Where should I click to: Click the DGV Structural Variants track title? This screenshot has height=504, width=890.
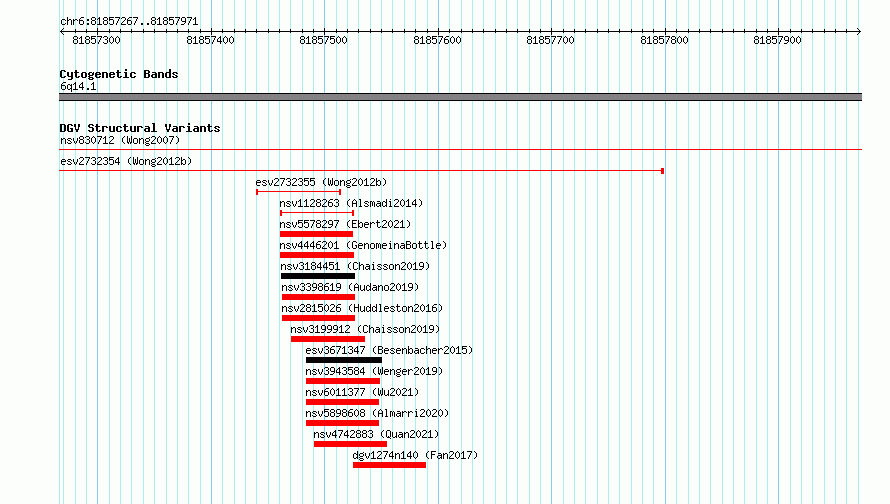[x=140, y=128]
